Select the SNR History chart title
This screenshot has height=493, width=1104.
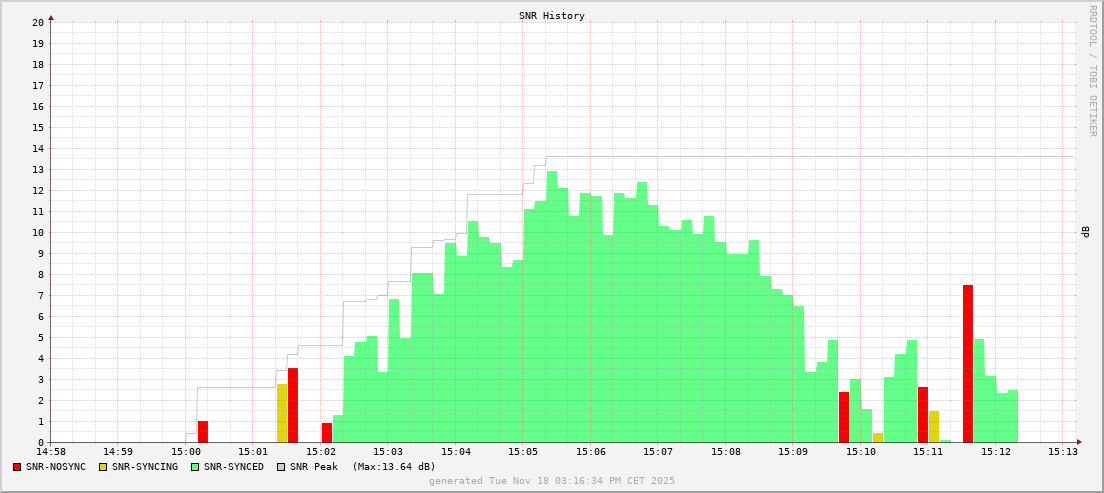coord(551,16)
